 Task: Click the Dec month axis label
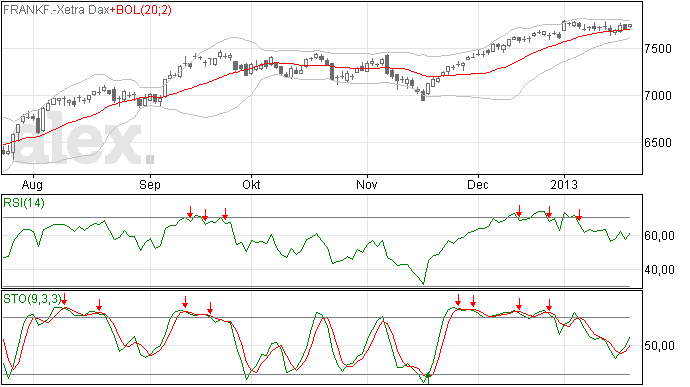[x=478, y=184]
